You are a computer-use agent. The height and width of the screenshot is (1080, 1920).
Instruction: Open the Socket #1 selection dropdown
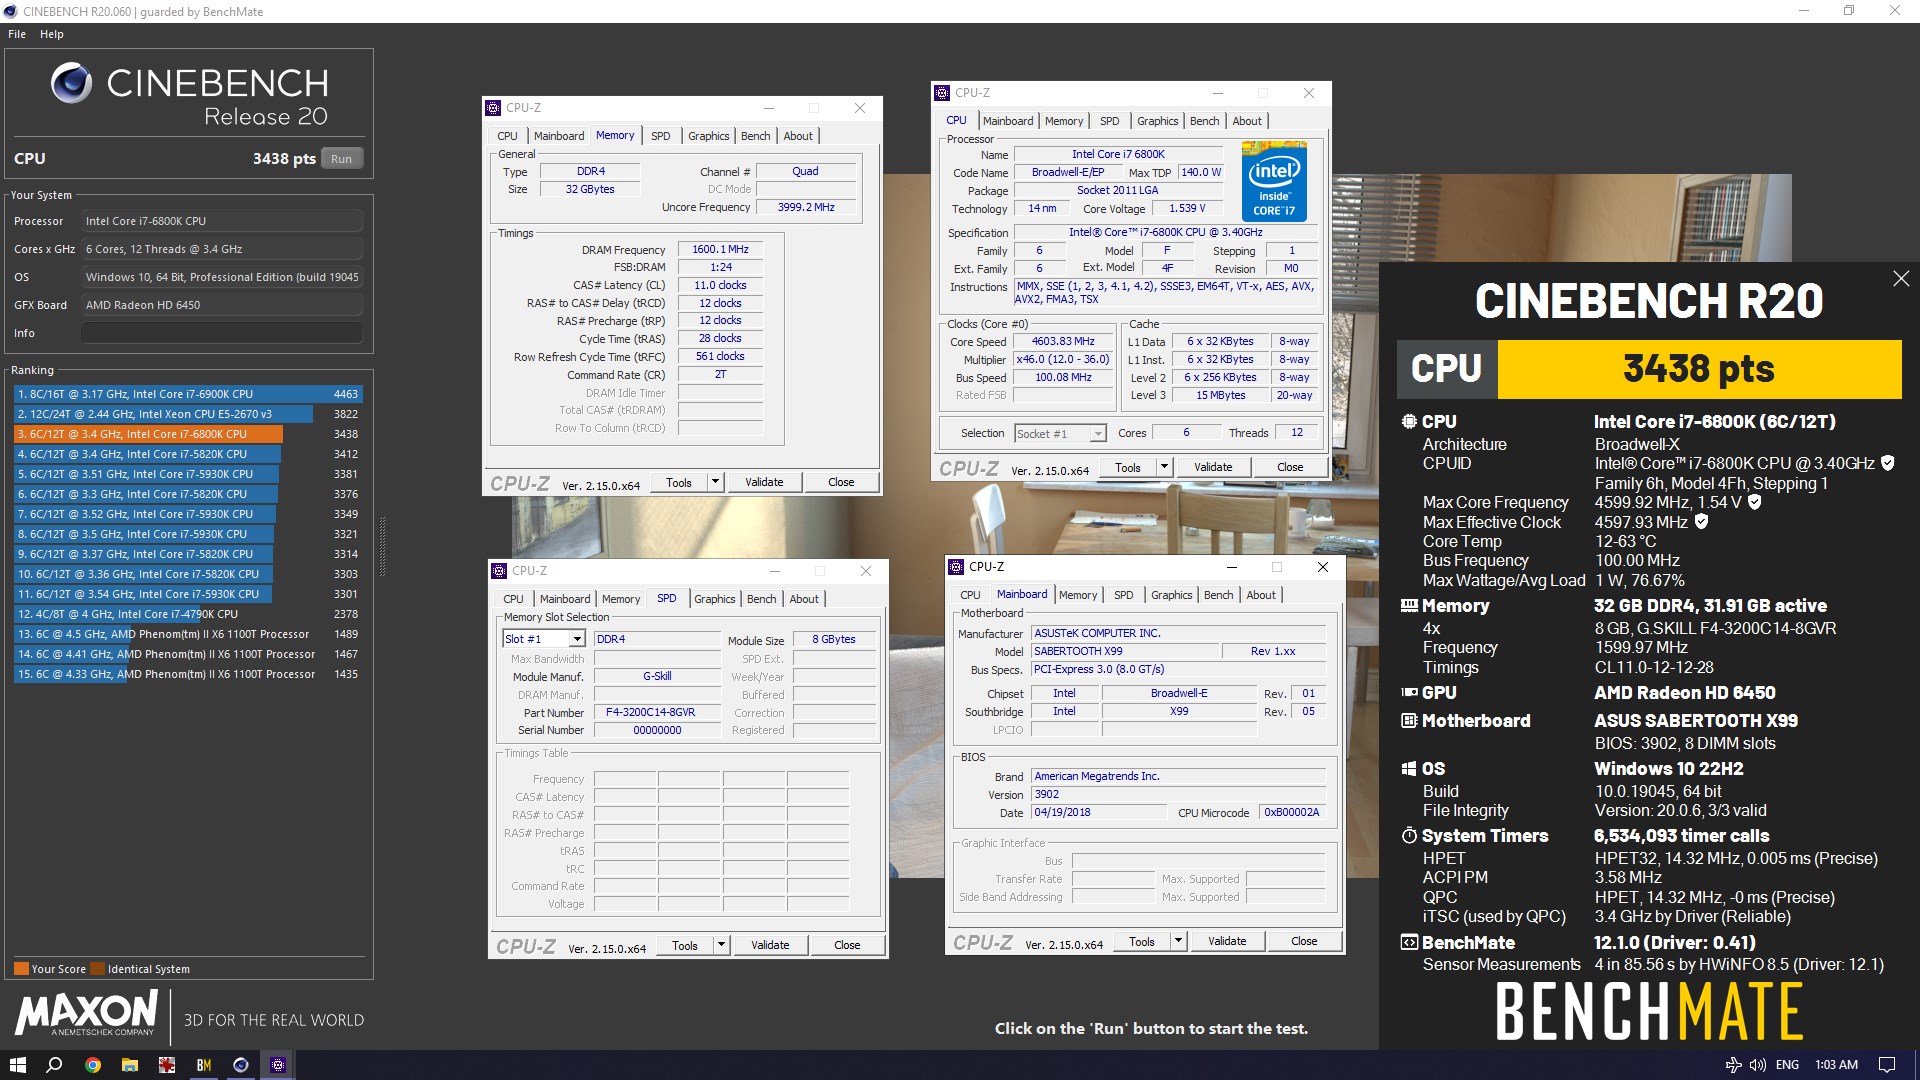tap(1097, 434)
